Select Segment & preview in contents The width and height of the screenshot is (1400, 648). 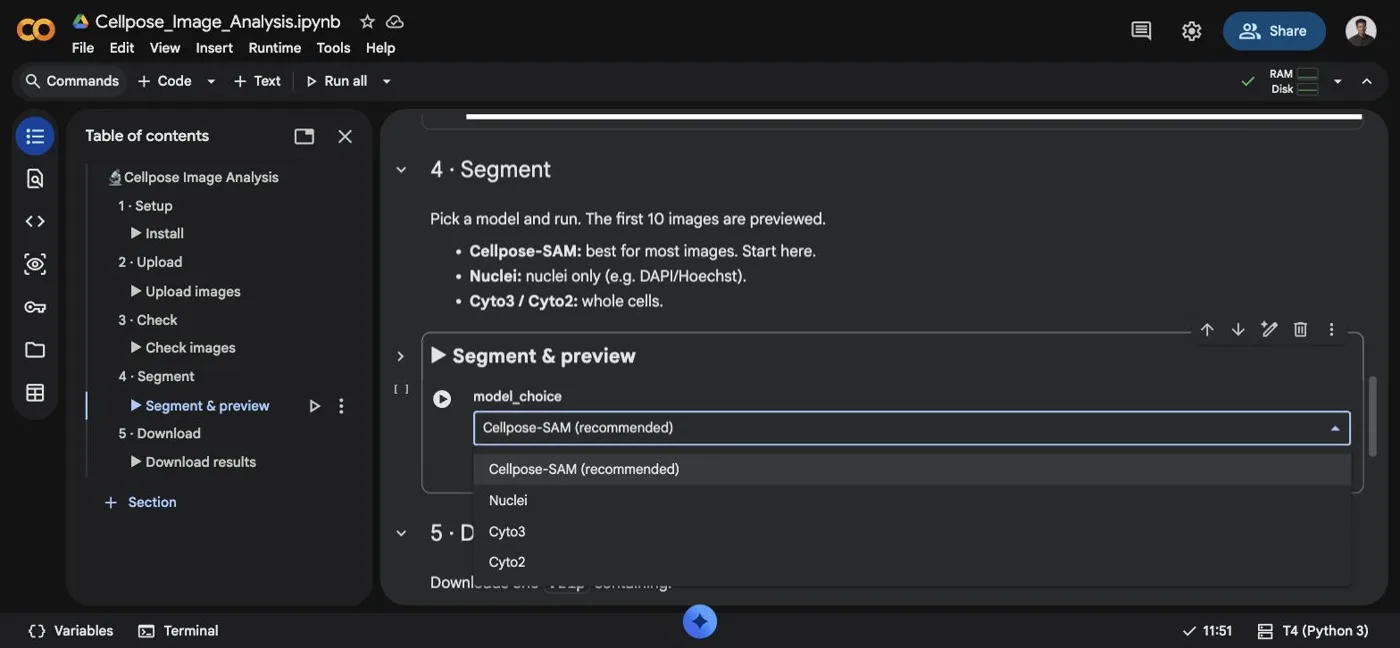(x=199, y=406)
